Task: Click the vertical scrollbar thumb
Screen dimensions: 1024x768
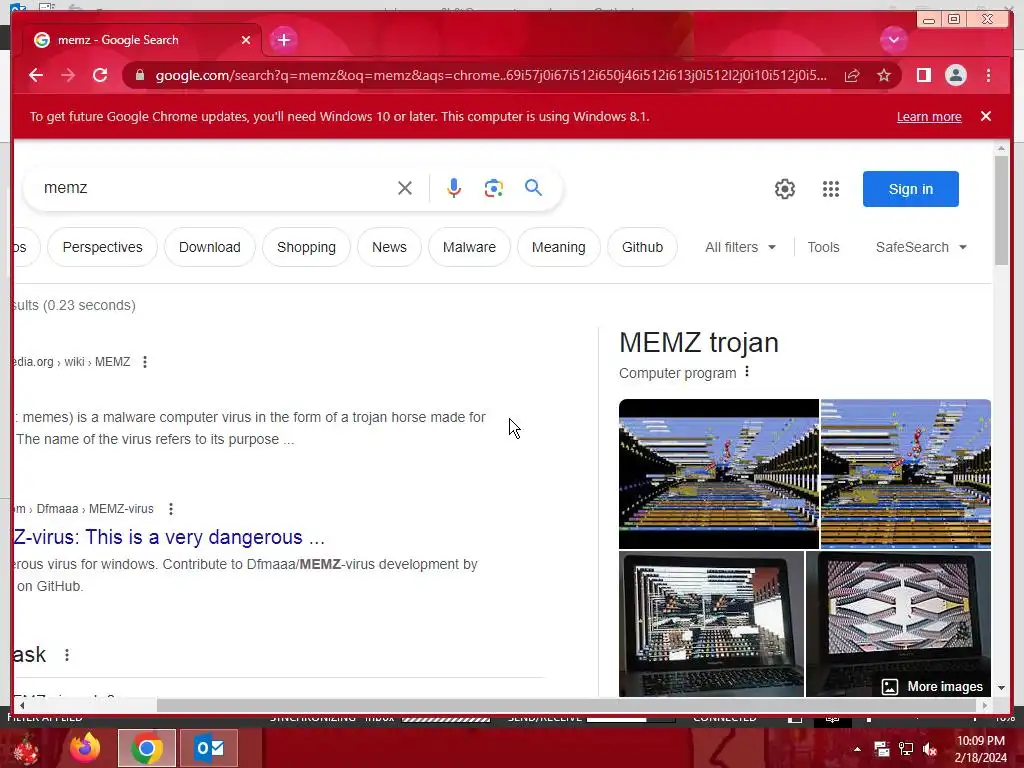Action: tap(1001, 210)
